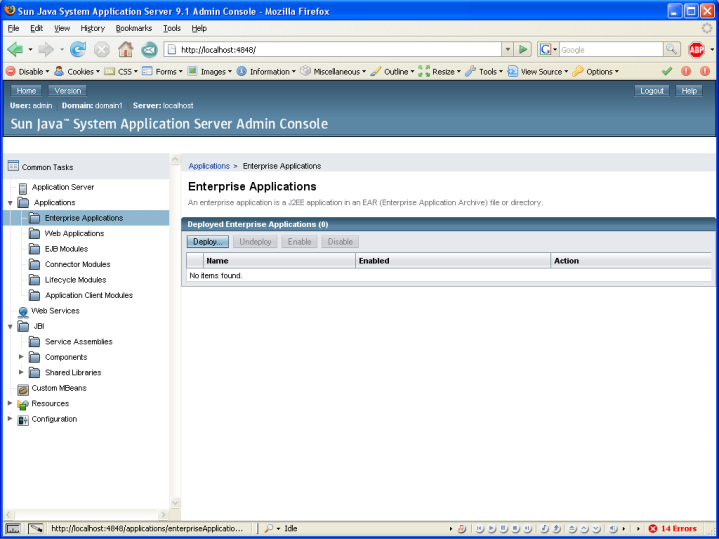Click the search magnifier button beside Google box
Screen dimensions: 719x539
[671, 49]
